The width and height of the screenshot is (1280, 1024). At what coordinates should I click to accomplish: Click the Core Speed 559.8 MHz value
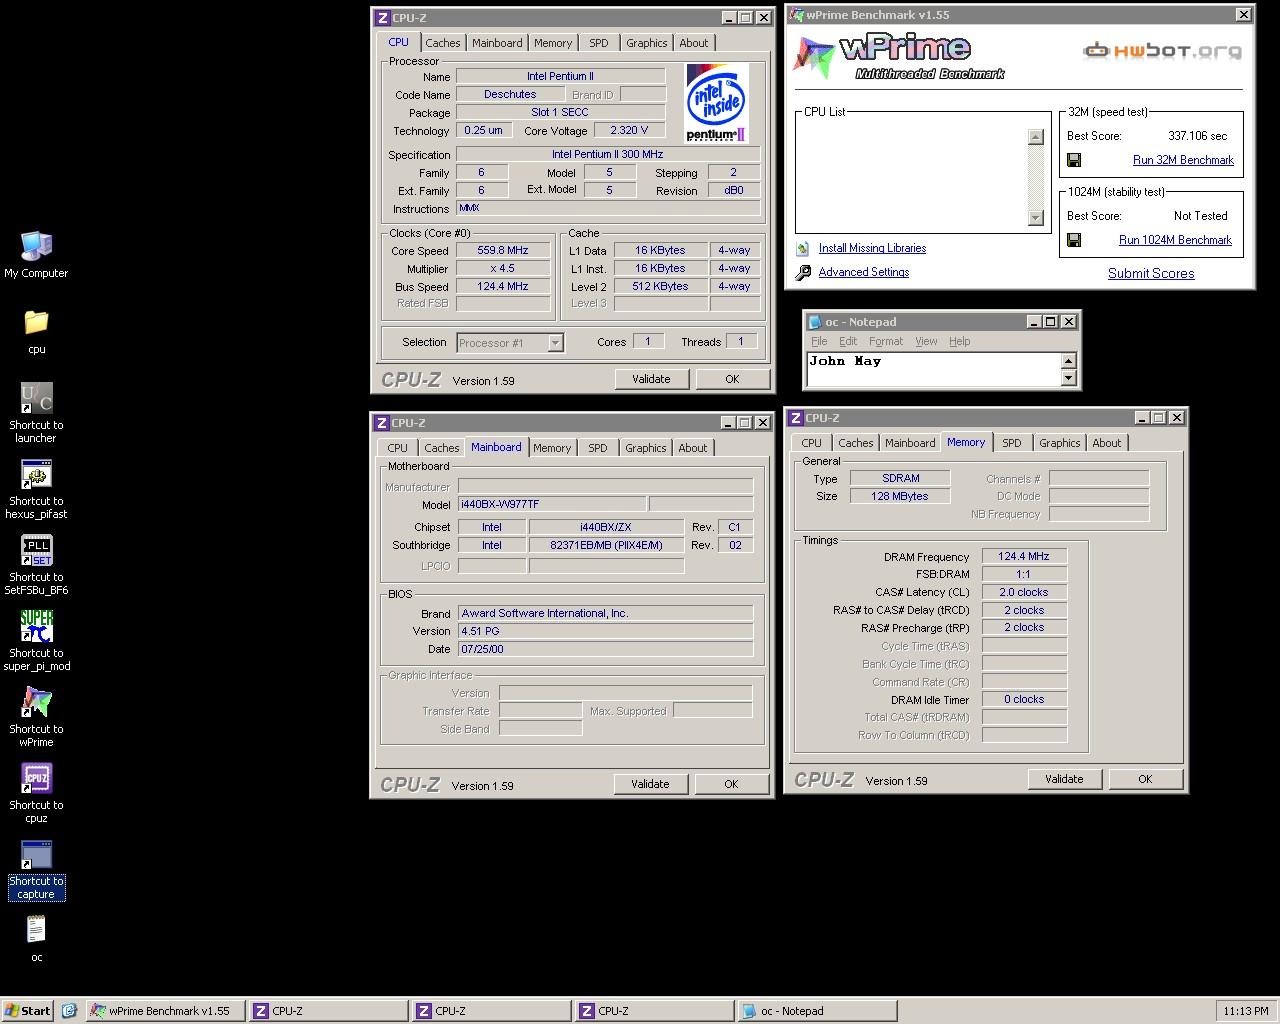point(503,251)
